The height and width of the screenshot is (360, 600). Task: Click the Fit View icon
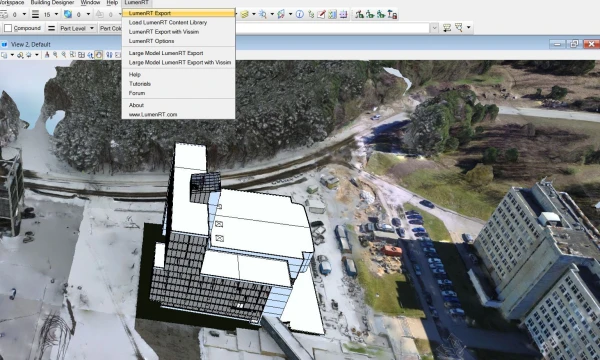(81, 55)
